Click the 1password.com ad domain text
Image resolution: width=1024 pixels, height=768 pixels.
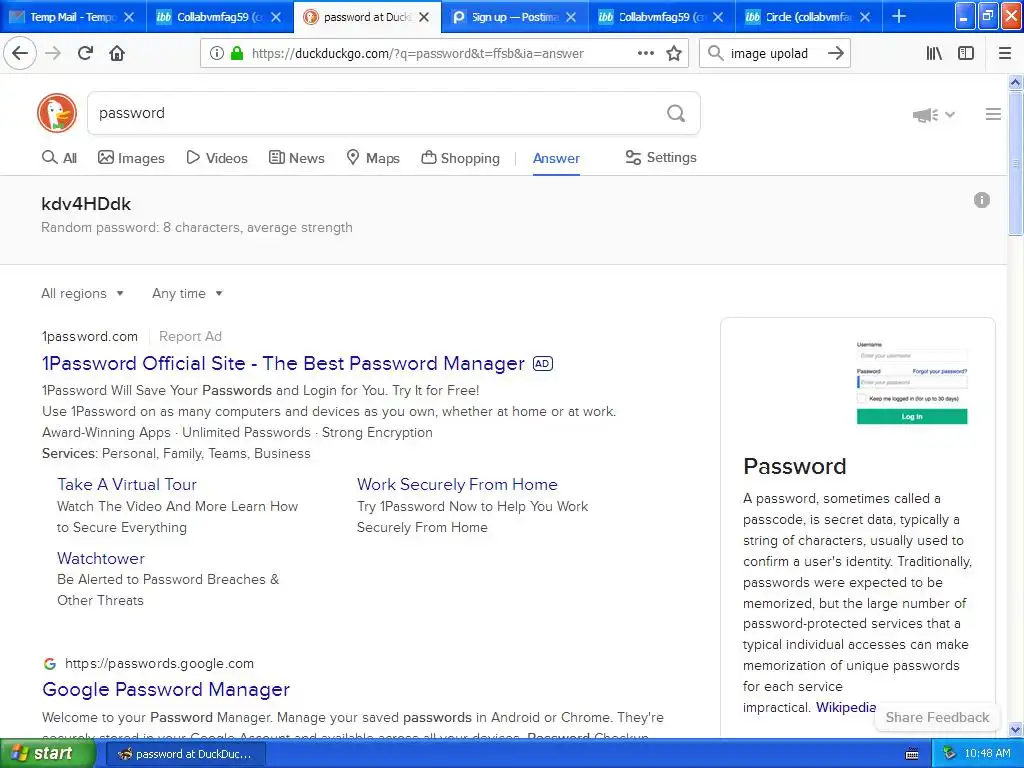90,336
